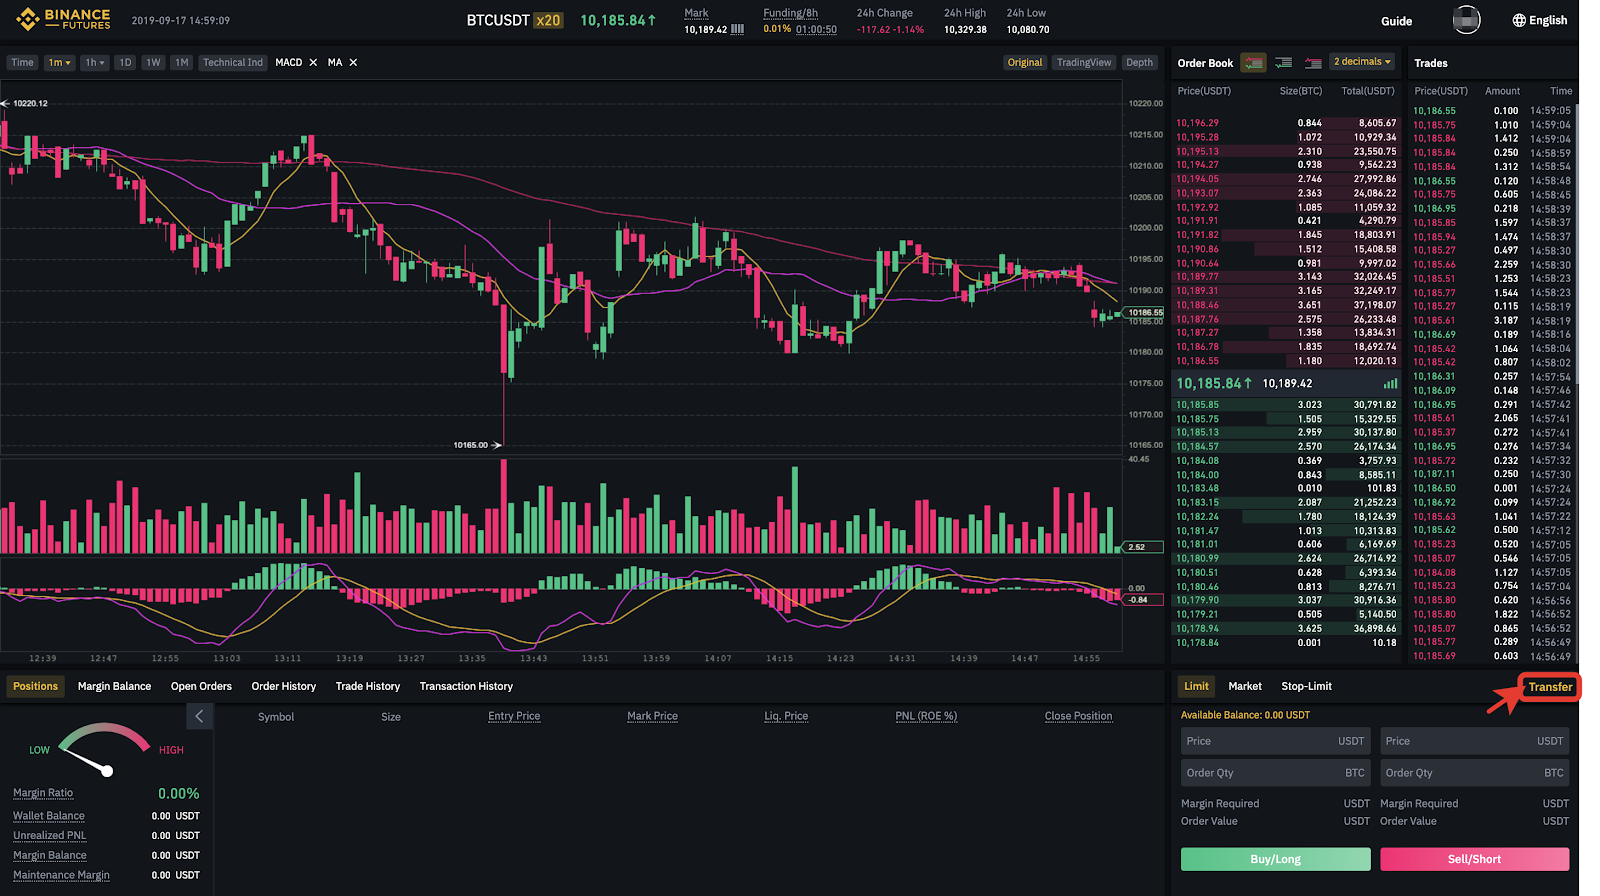Open the Open Orders tab

pos(201,686)
